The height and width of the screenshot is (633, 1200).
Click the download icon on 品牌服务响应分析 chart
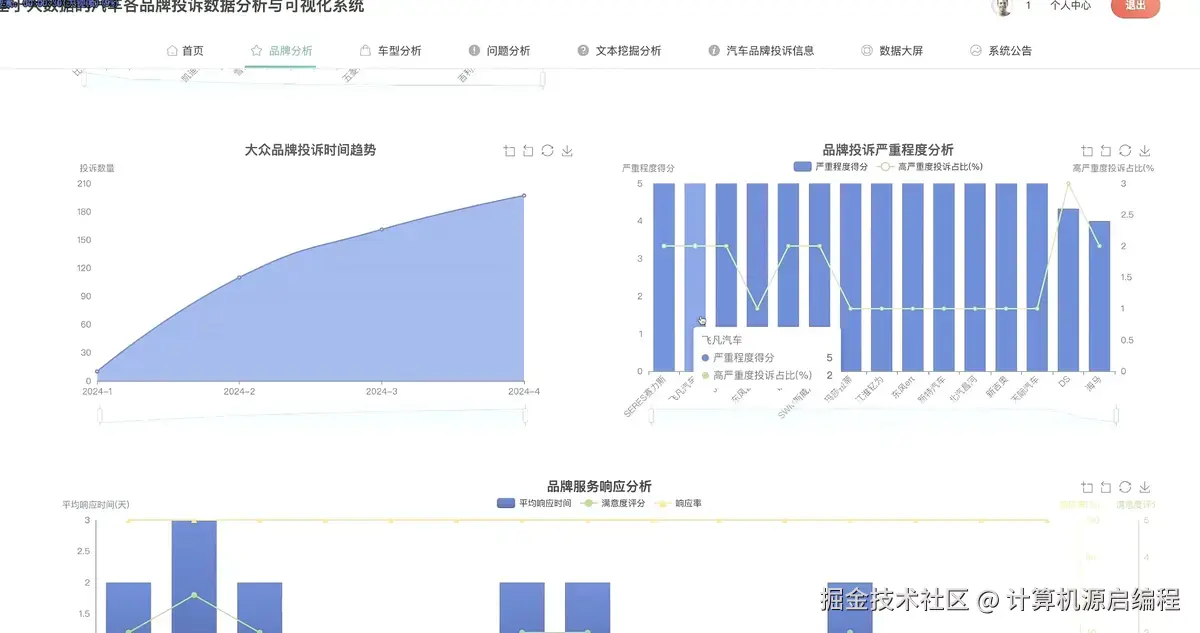tap(1145, 487)
